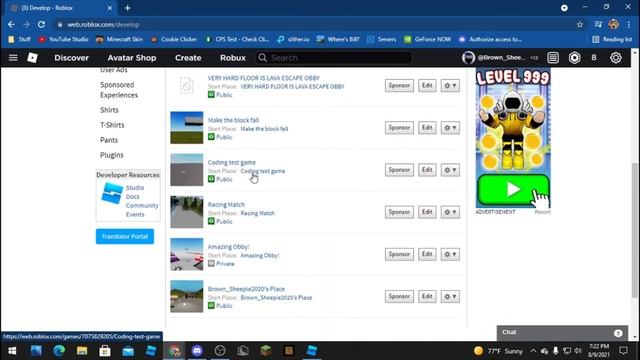Open Mail app from the taskbar
The height and width of the screenshot is (360, 640).
click(128, 351)
